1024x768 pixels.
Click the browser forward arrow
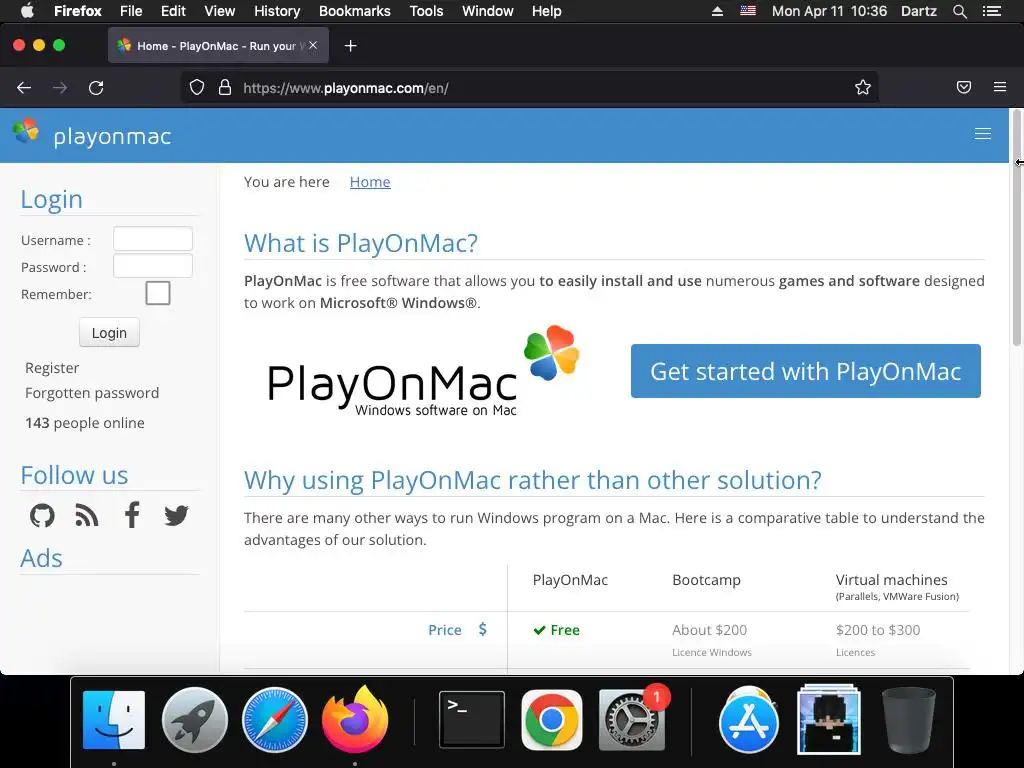pyautogui.click(x=60, y=88)
